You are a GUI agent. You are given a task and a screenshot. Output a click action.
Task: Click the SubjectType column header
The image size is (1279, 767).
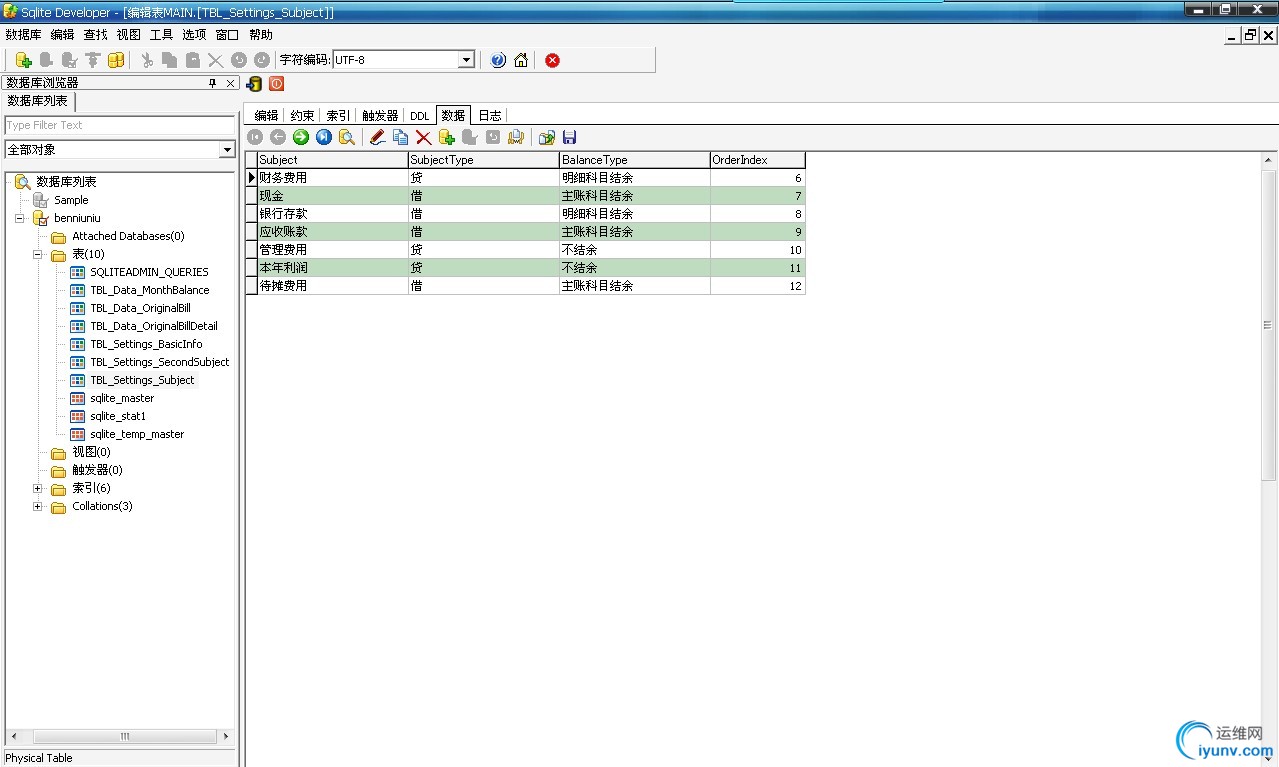484,160
